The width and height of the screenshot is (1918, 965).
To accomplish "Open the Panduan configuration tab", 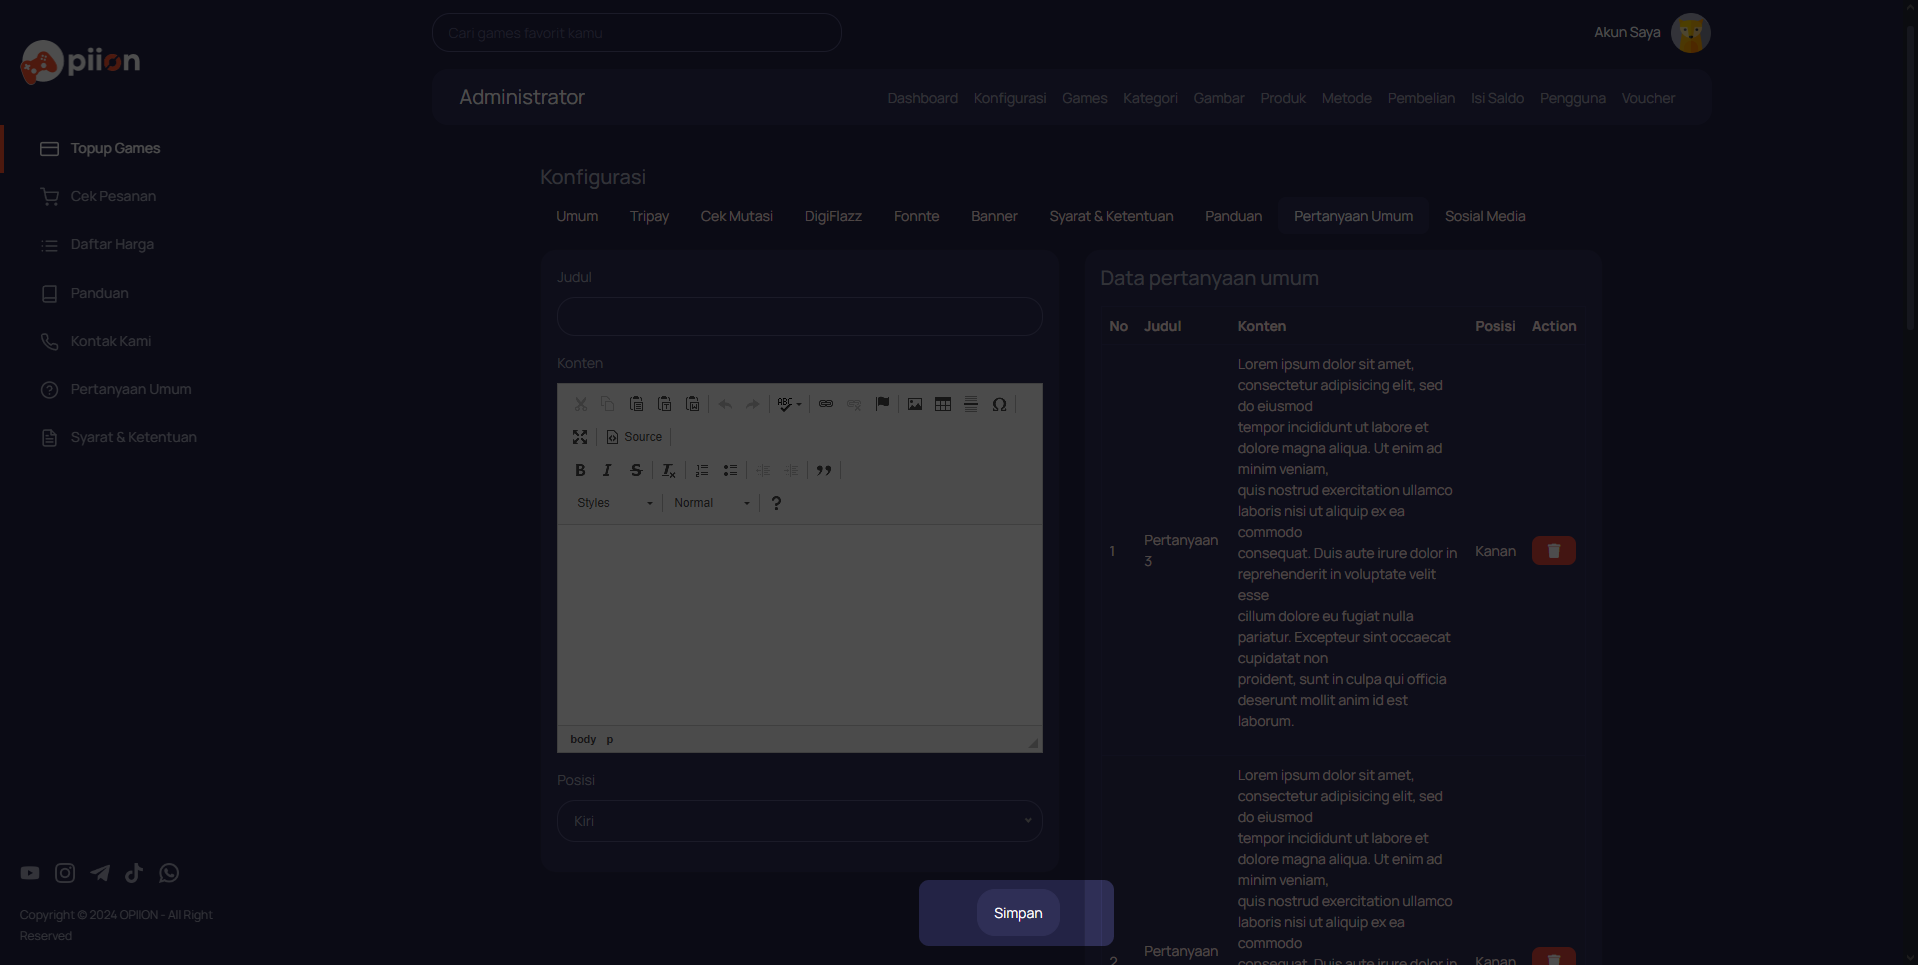I will pyautogui.click(x=1233, y=216).
